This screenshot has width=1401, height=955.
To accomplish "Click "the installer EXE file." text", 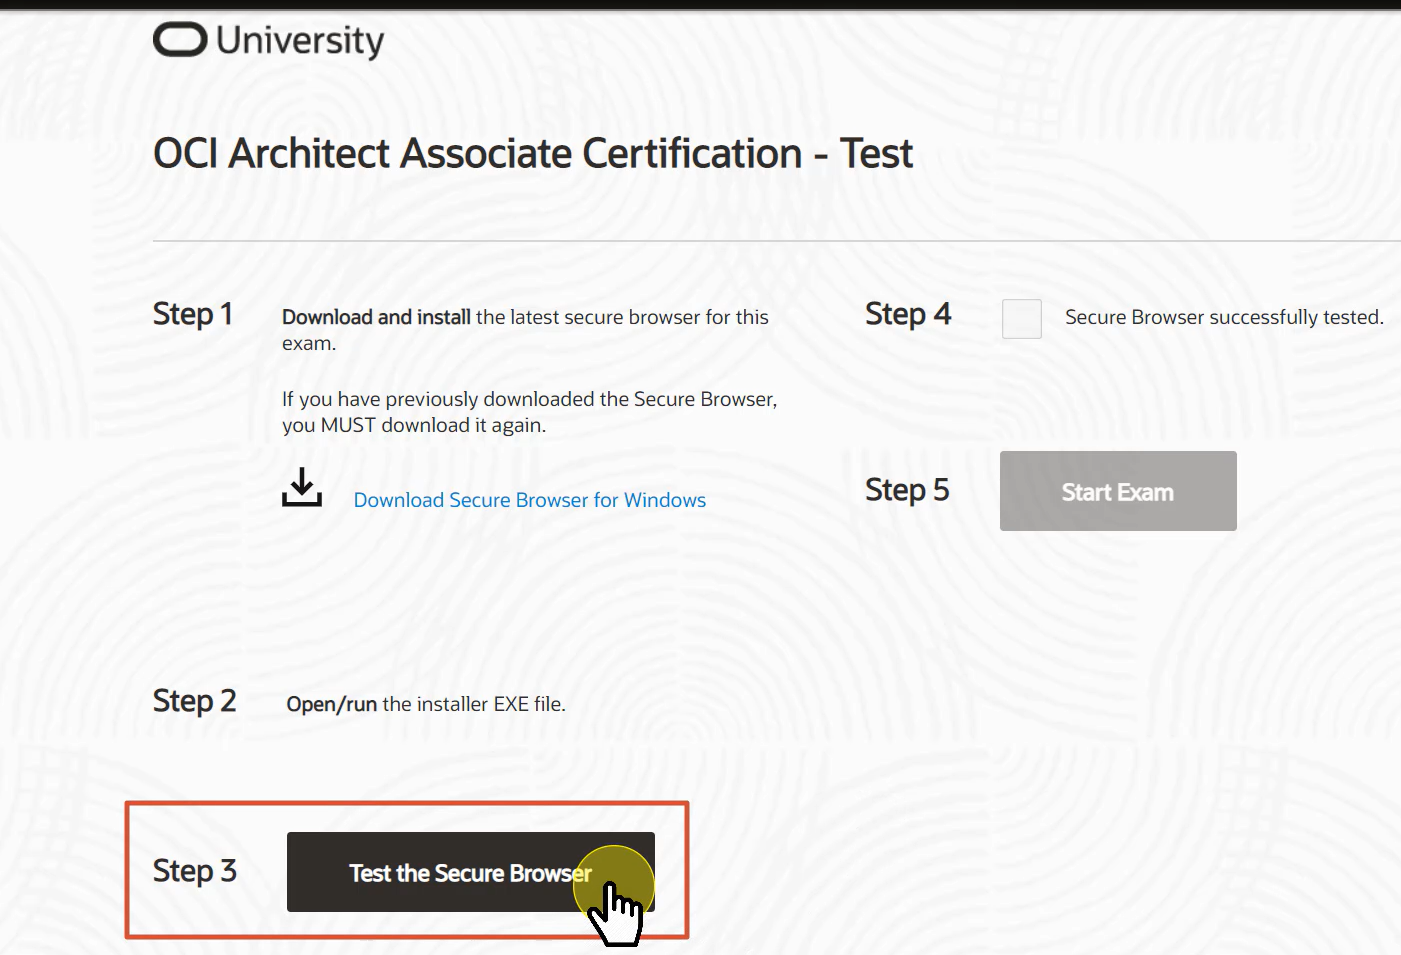I will pyautogui.click(x=474, y=704).
